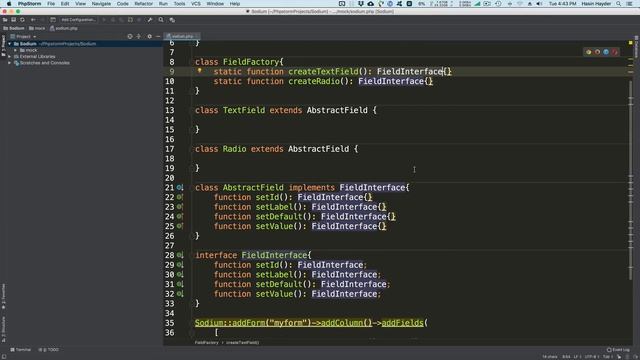Click macOS Spotlight search icon in menu bar
The height and width of the screenshot is (360, 640).
[619, 4]
